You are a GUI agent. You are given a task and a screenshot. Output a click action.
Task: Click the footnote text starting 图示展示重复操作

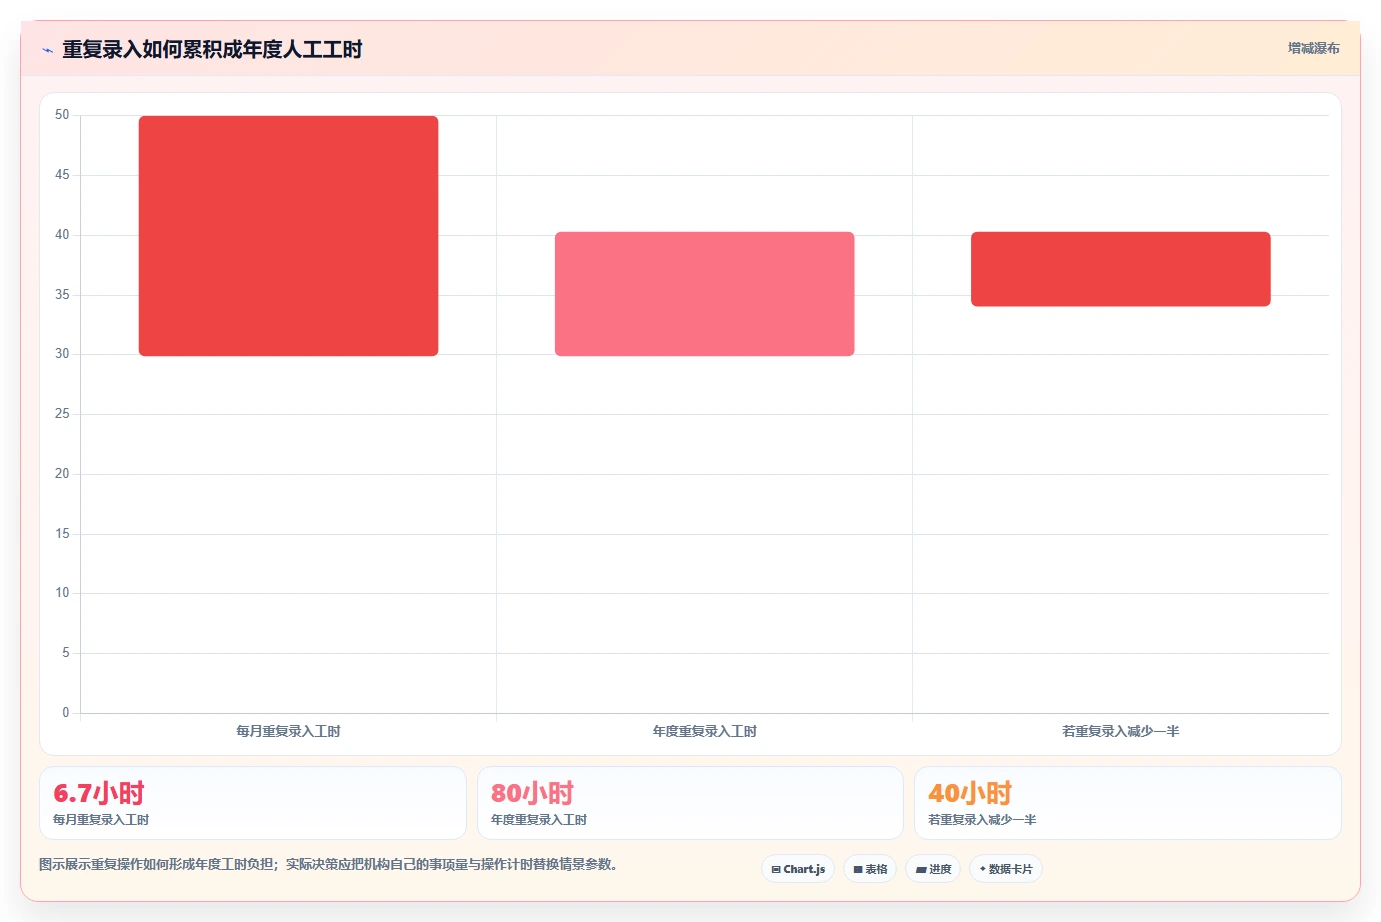[328, 864]
